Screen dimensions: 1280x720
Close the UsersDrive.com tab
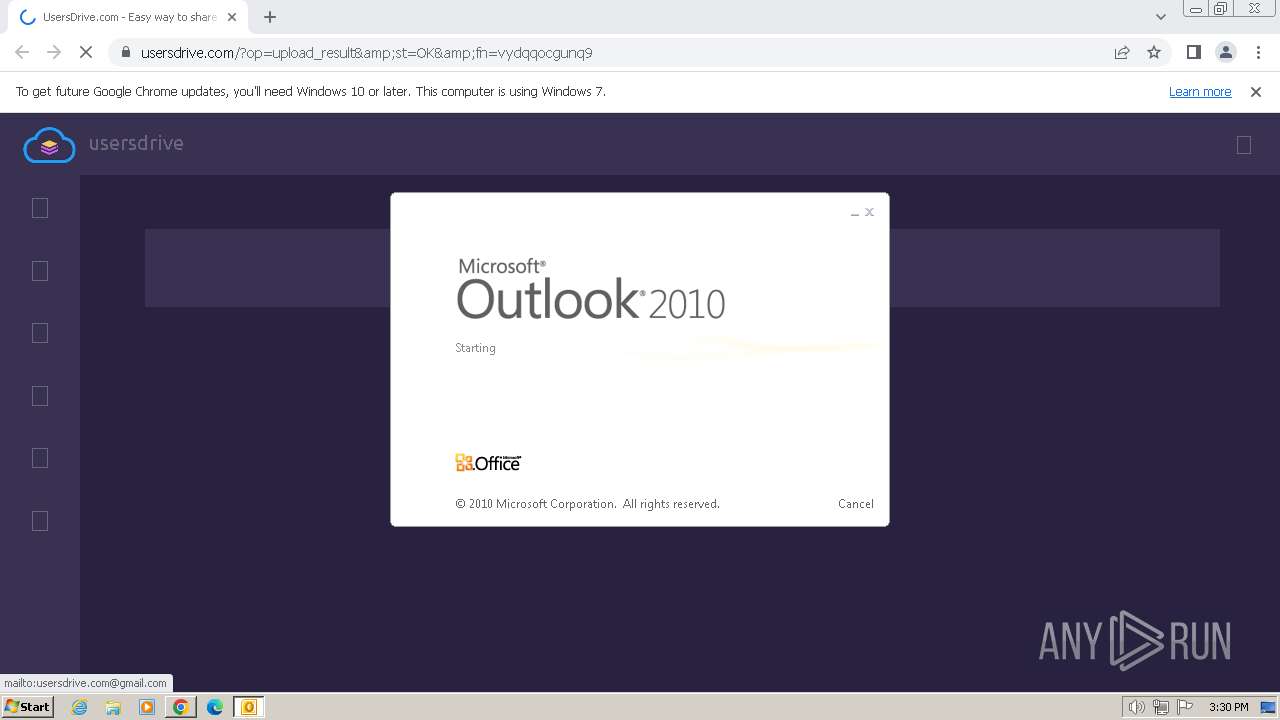(x=232, y=17)
